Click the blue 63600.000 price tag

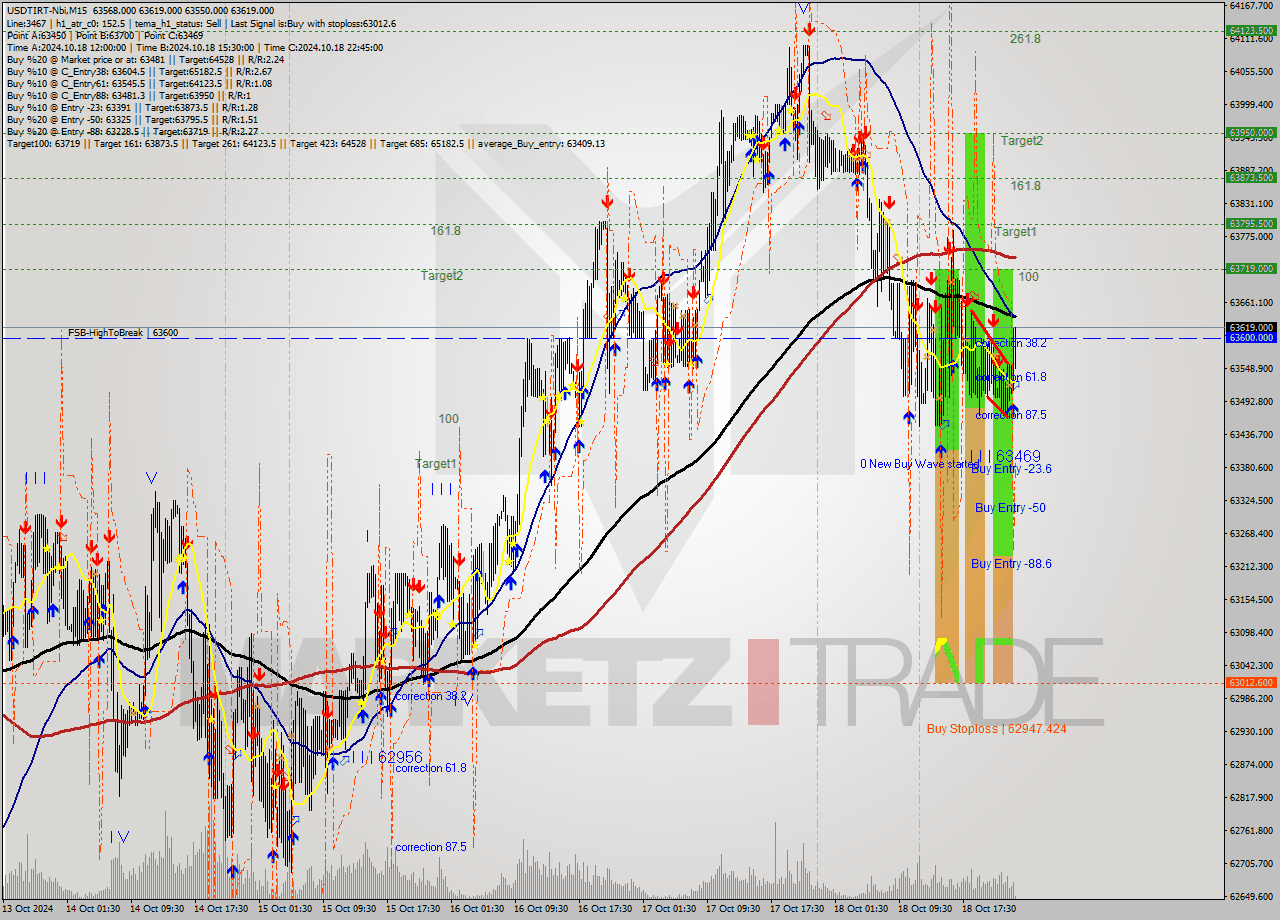[x=1250, y=338]
